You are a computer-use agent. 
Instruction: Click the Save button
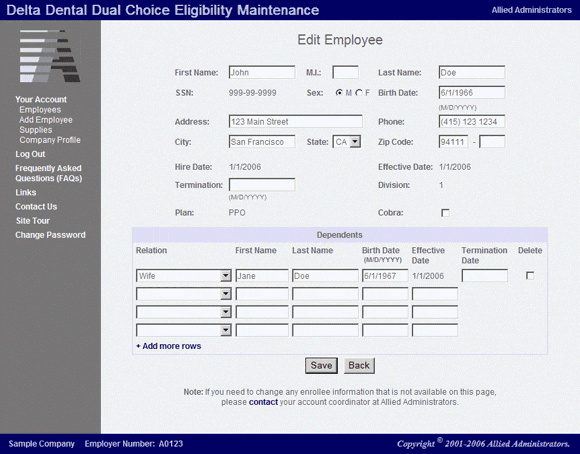coord(321,366)
